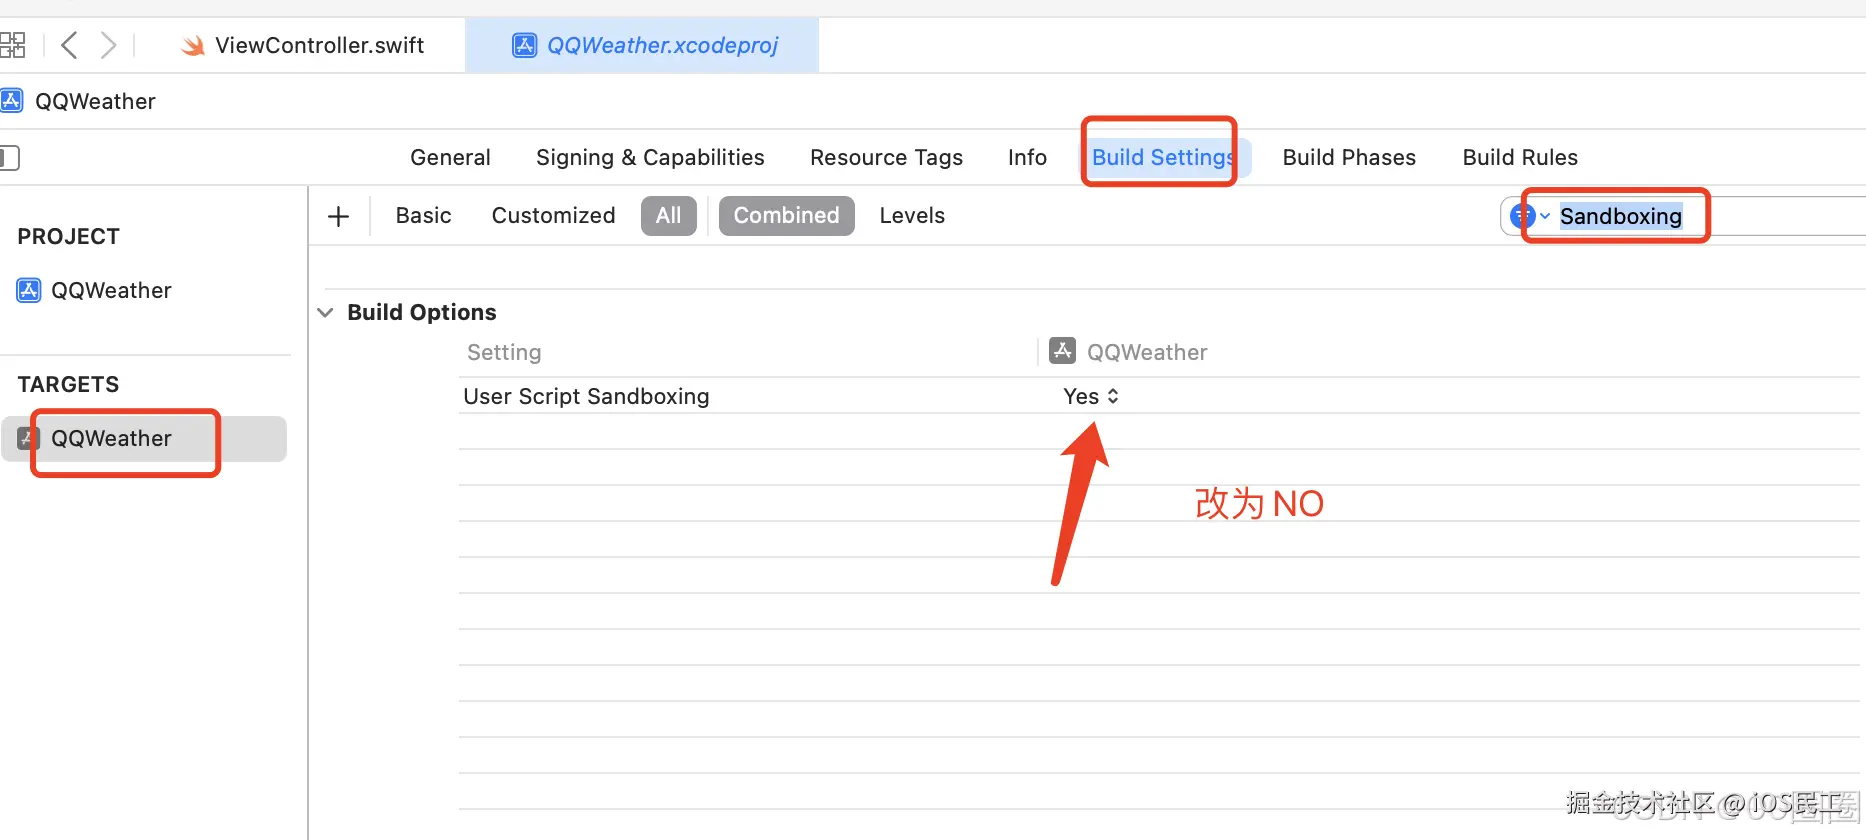Collapse the Build Options section

point(325,313)
